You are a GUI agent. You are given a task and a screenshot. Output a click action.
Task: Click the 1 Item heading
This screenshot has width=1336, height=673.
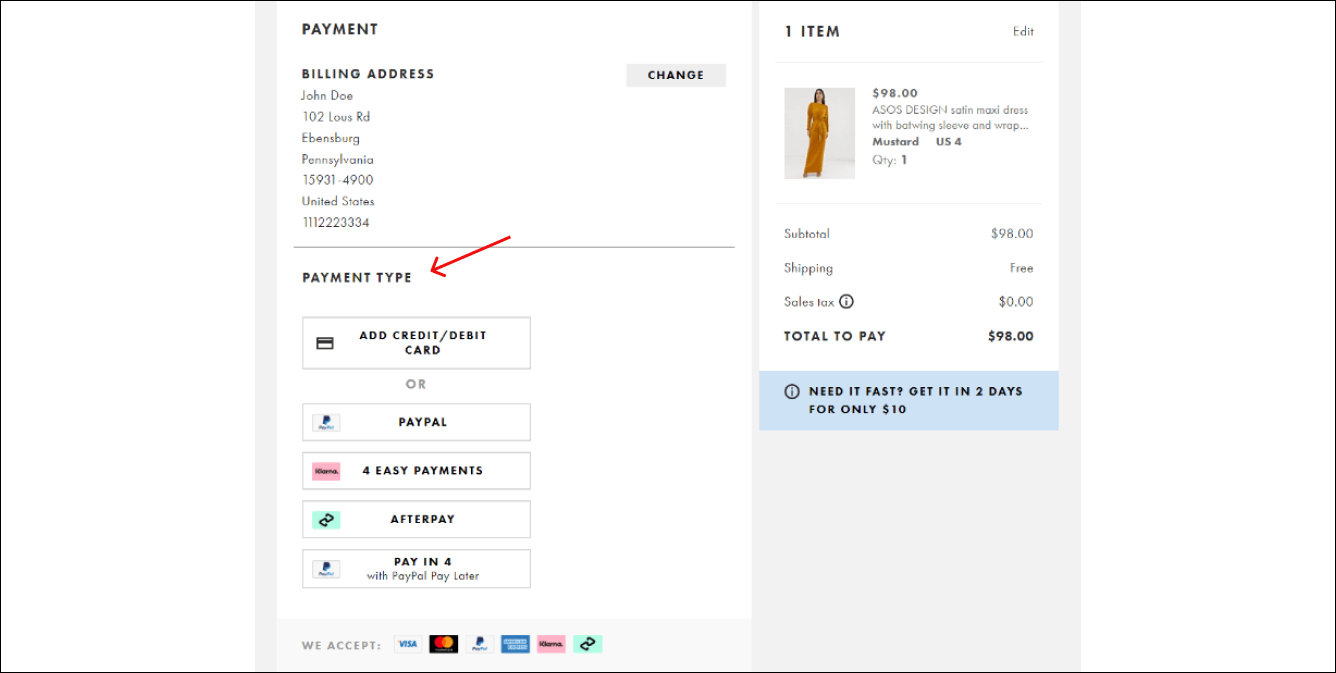(812, 32)
